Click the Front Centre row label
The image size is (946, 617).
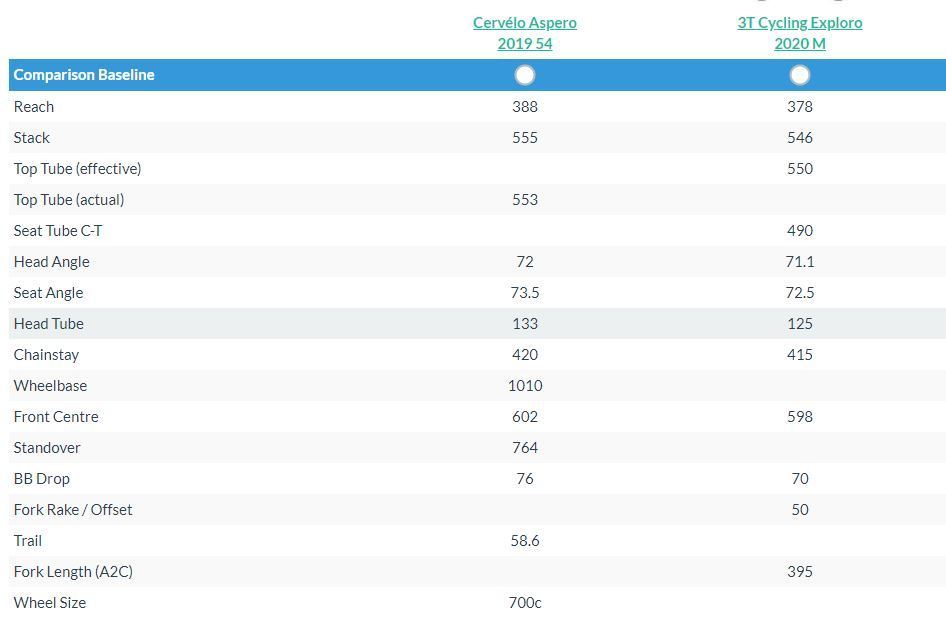click(56, 417)
